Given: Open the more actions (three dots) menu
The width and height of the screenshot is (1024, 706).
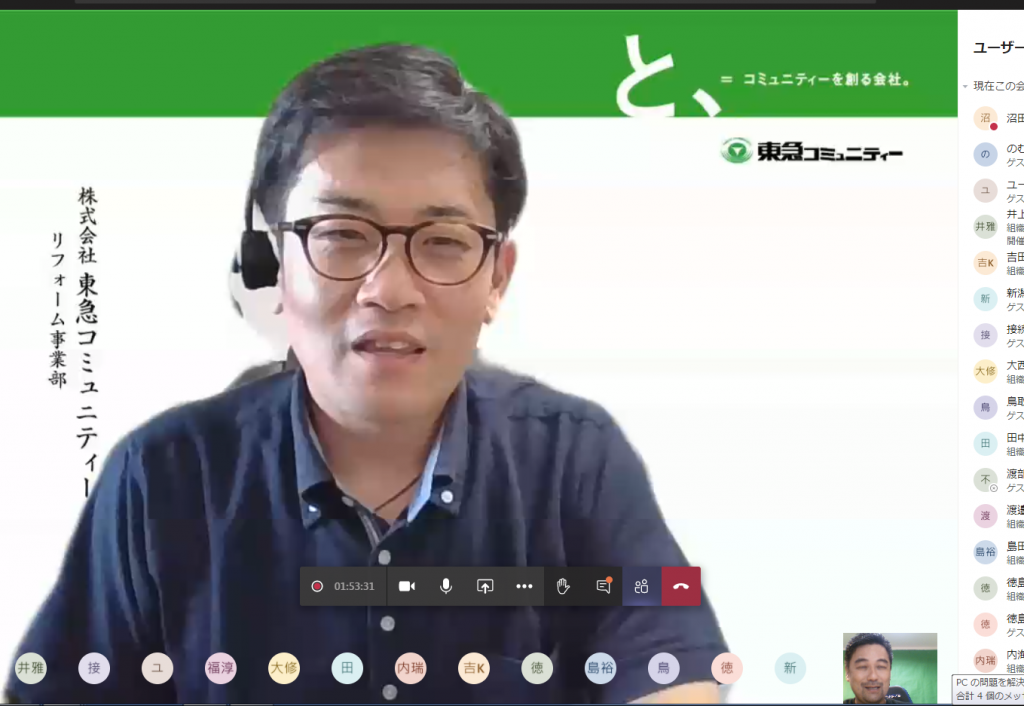Looking at the screenshot, I should (524, 586).
